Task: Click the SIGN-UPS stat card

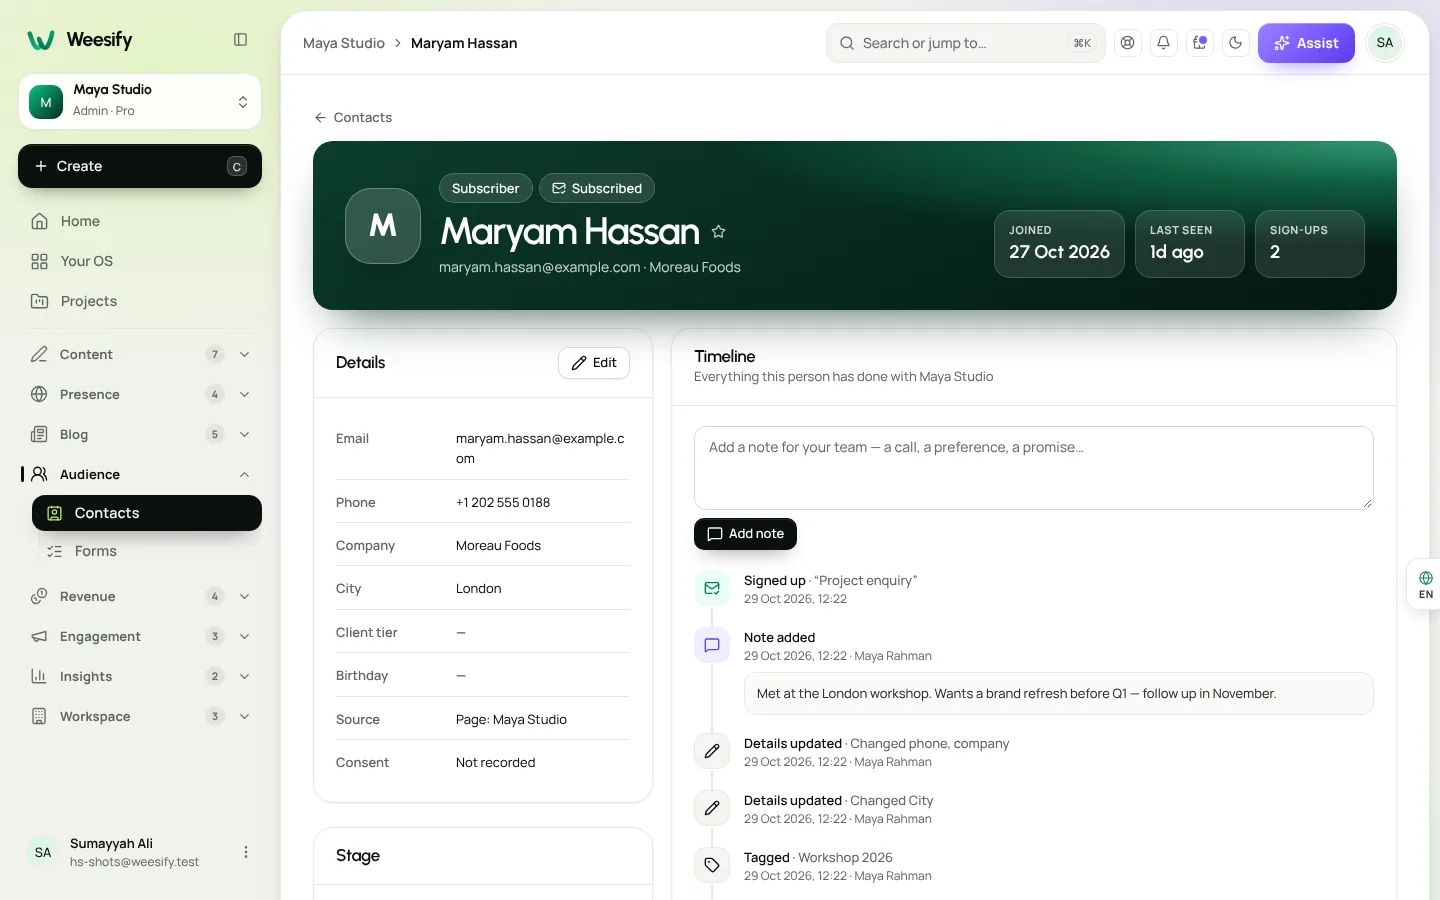Action: 1310,244
